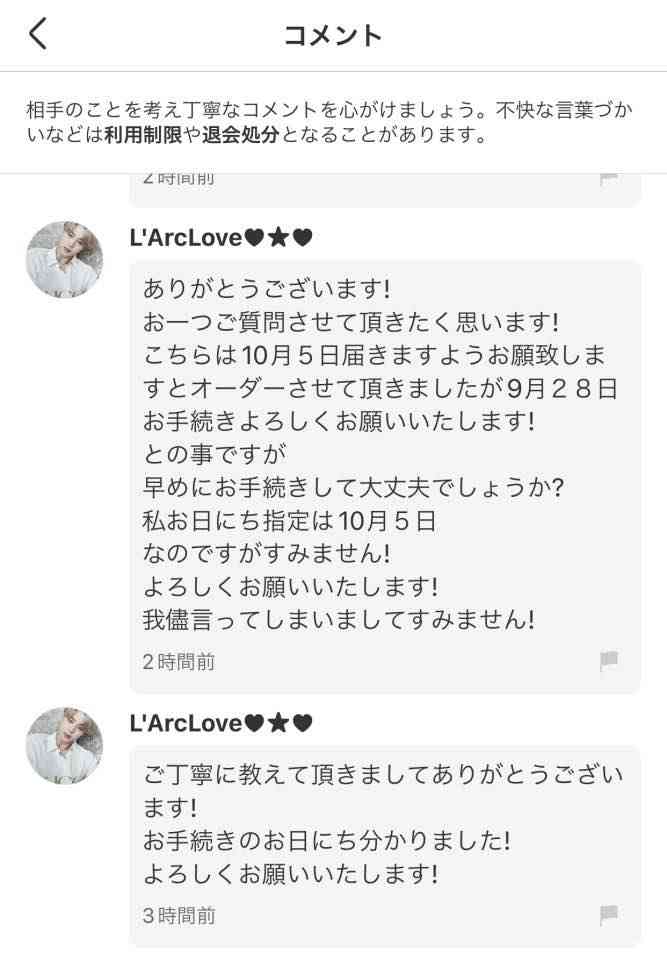Report the comment posted 3時間前 via its flag
Viewport: 667px width, 960px height.
[608, 915]
